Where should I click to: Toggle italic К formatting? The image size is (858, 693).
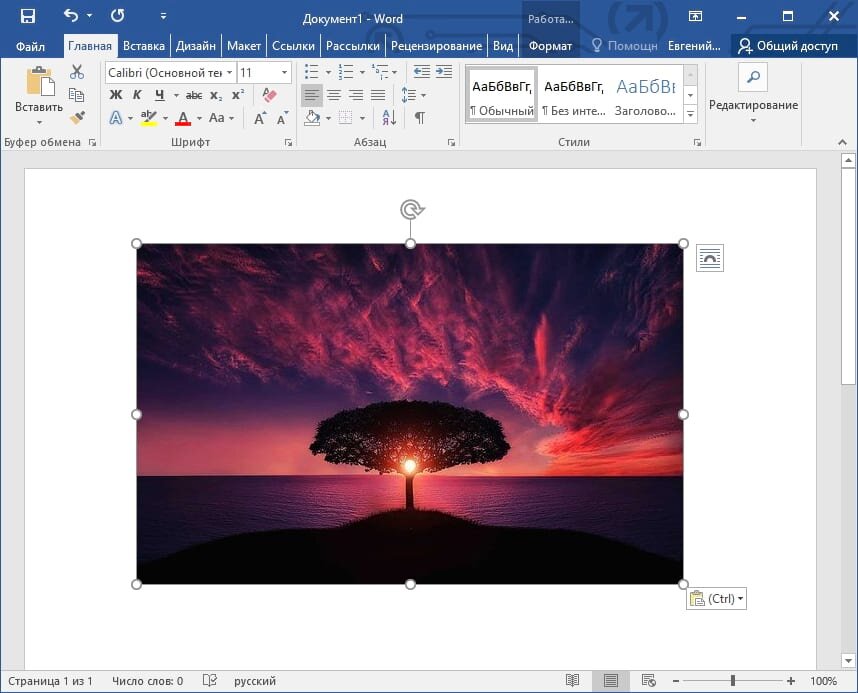coord(137,95)
